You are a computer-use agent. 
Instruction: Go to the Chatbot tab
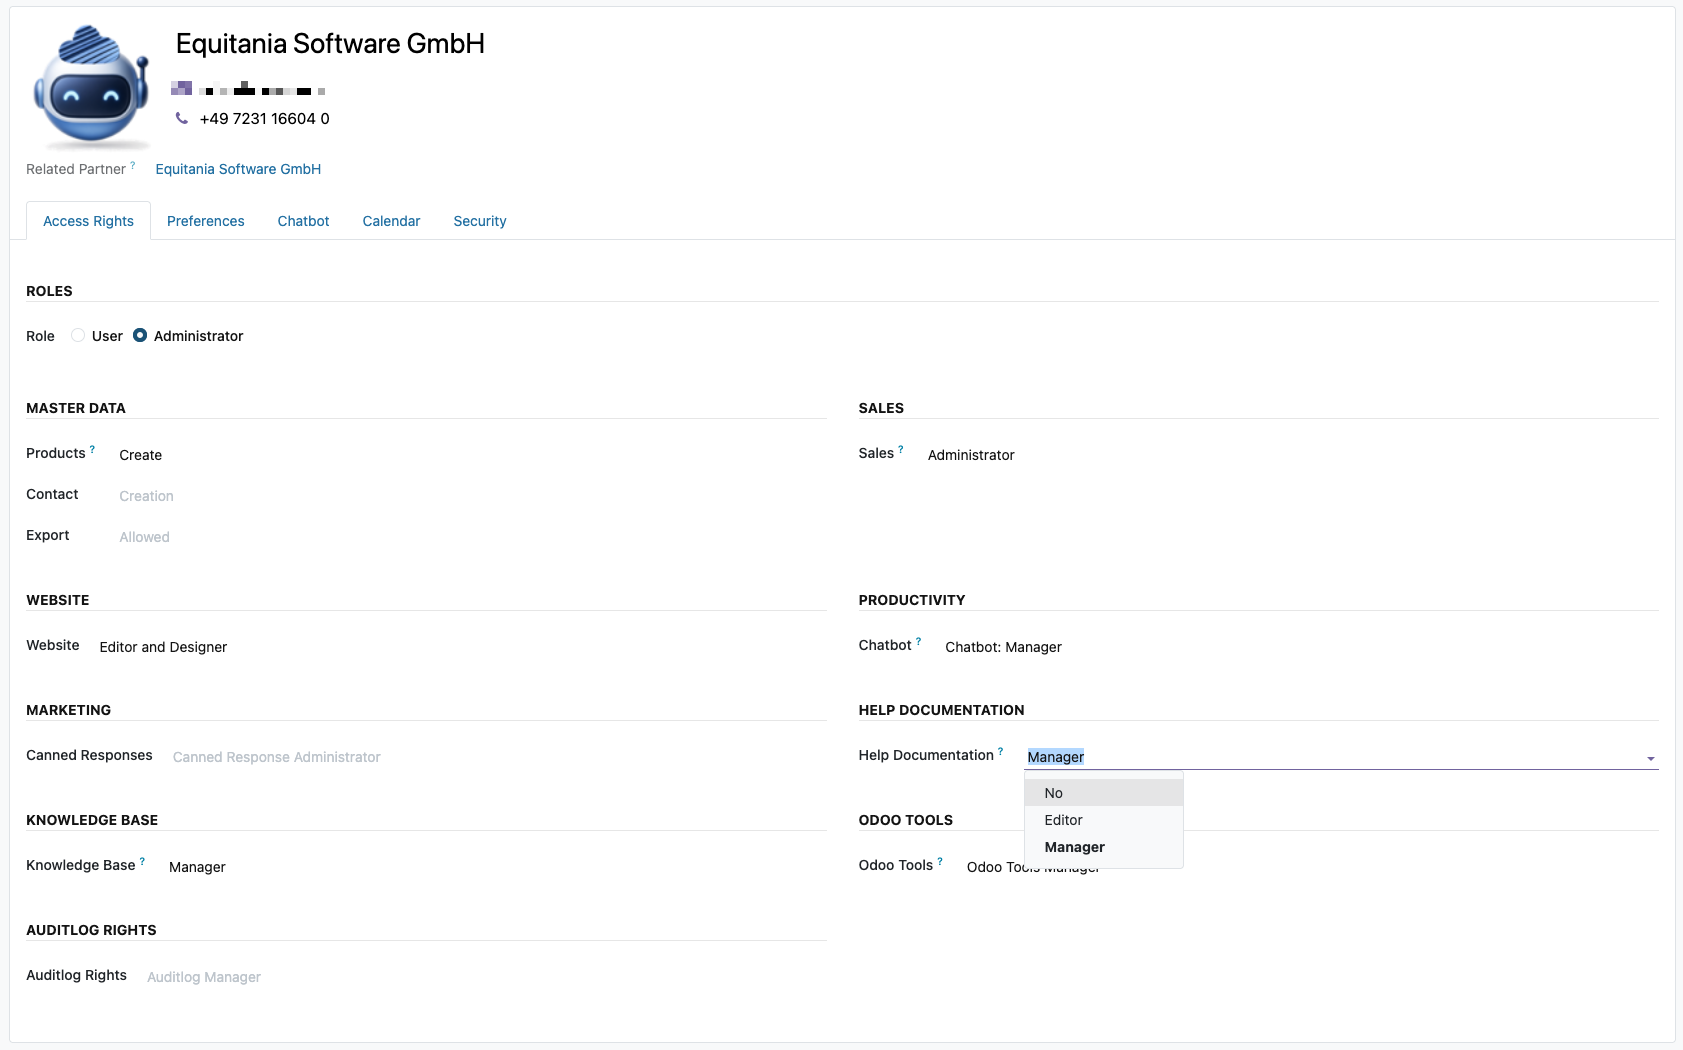pyautogui.click(x=303, y=221)
